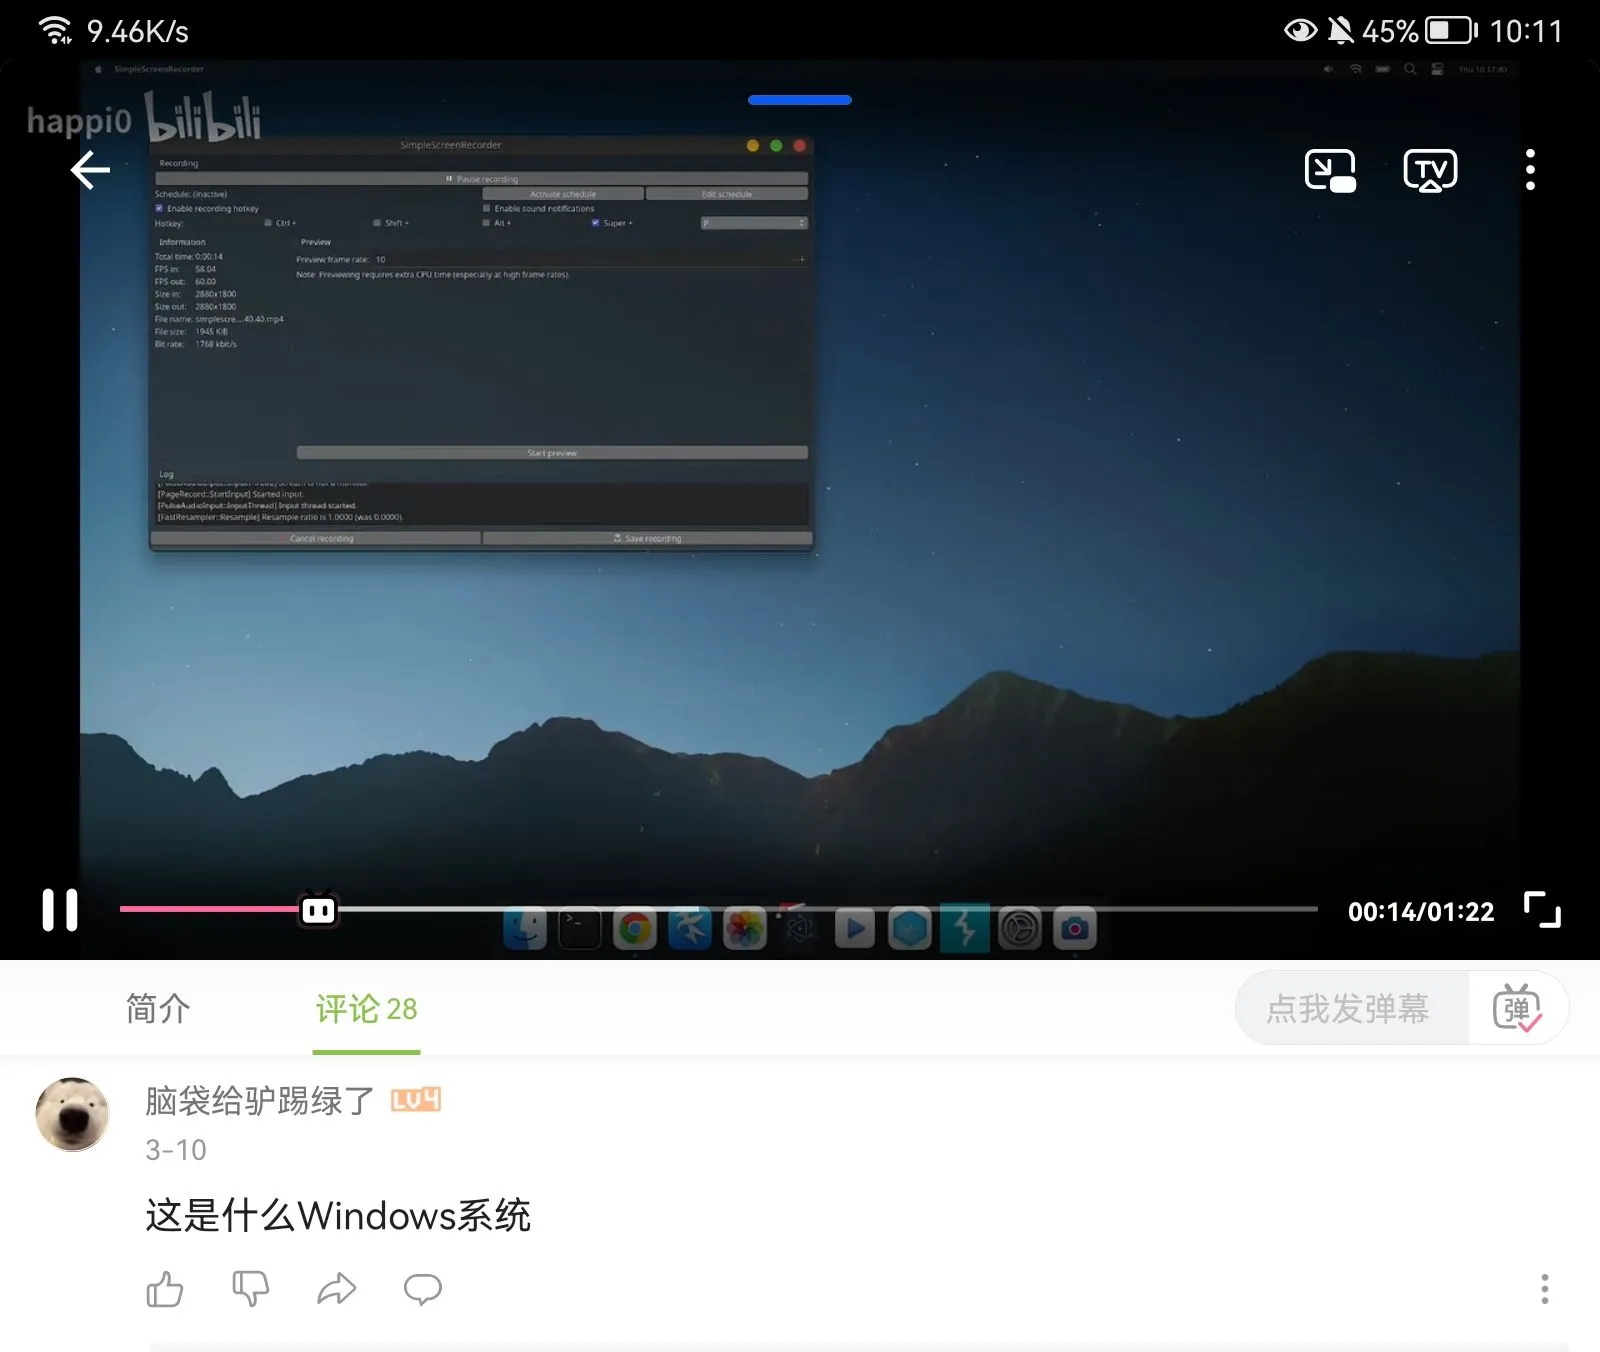Image resolution: width=1600 pixels, height=1352 pixels.
Task: Open the video's three-dot options menu
Action: [x=1530, y=170]
